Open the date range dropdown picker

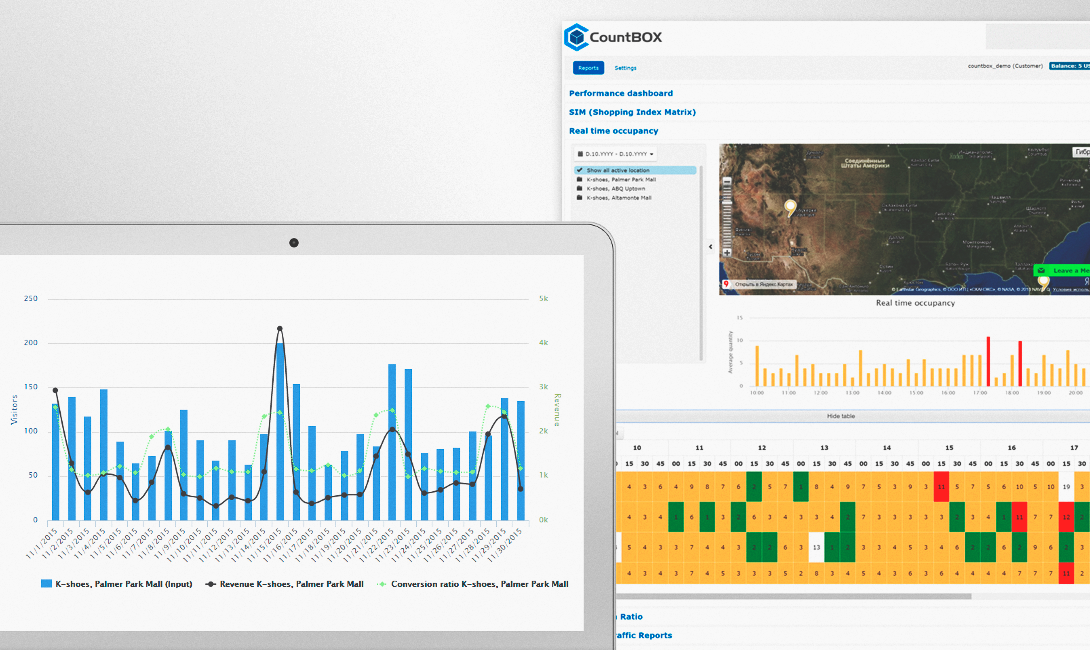coord(615,154)
